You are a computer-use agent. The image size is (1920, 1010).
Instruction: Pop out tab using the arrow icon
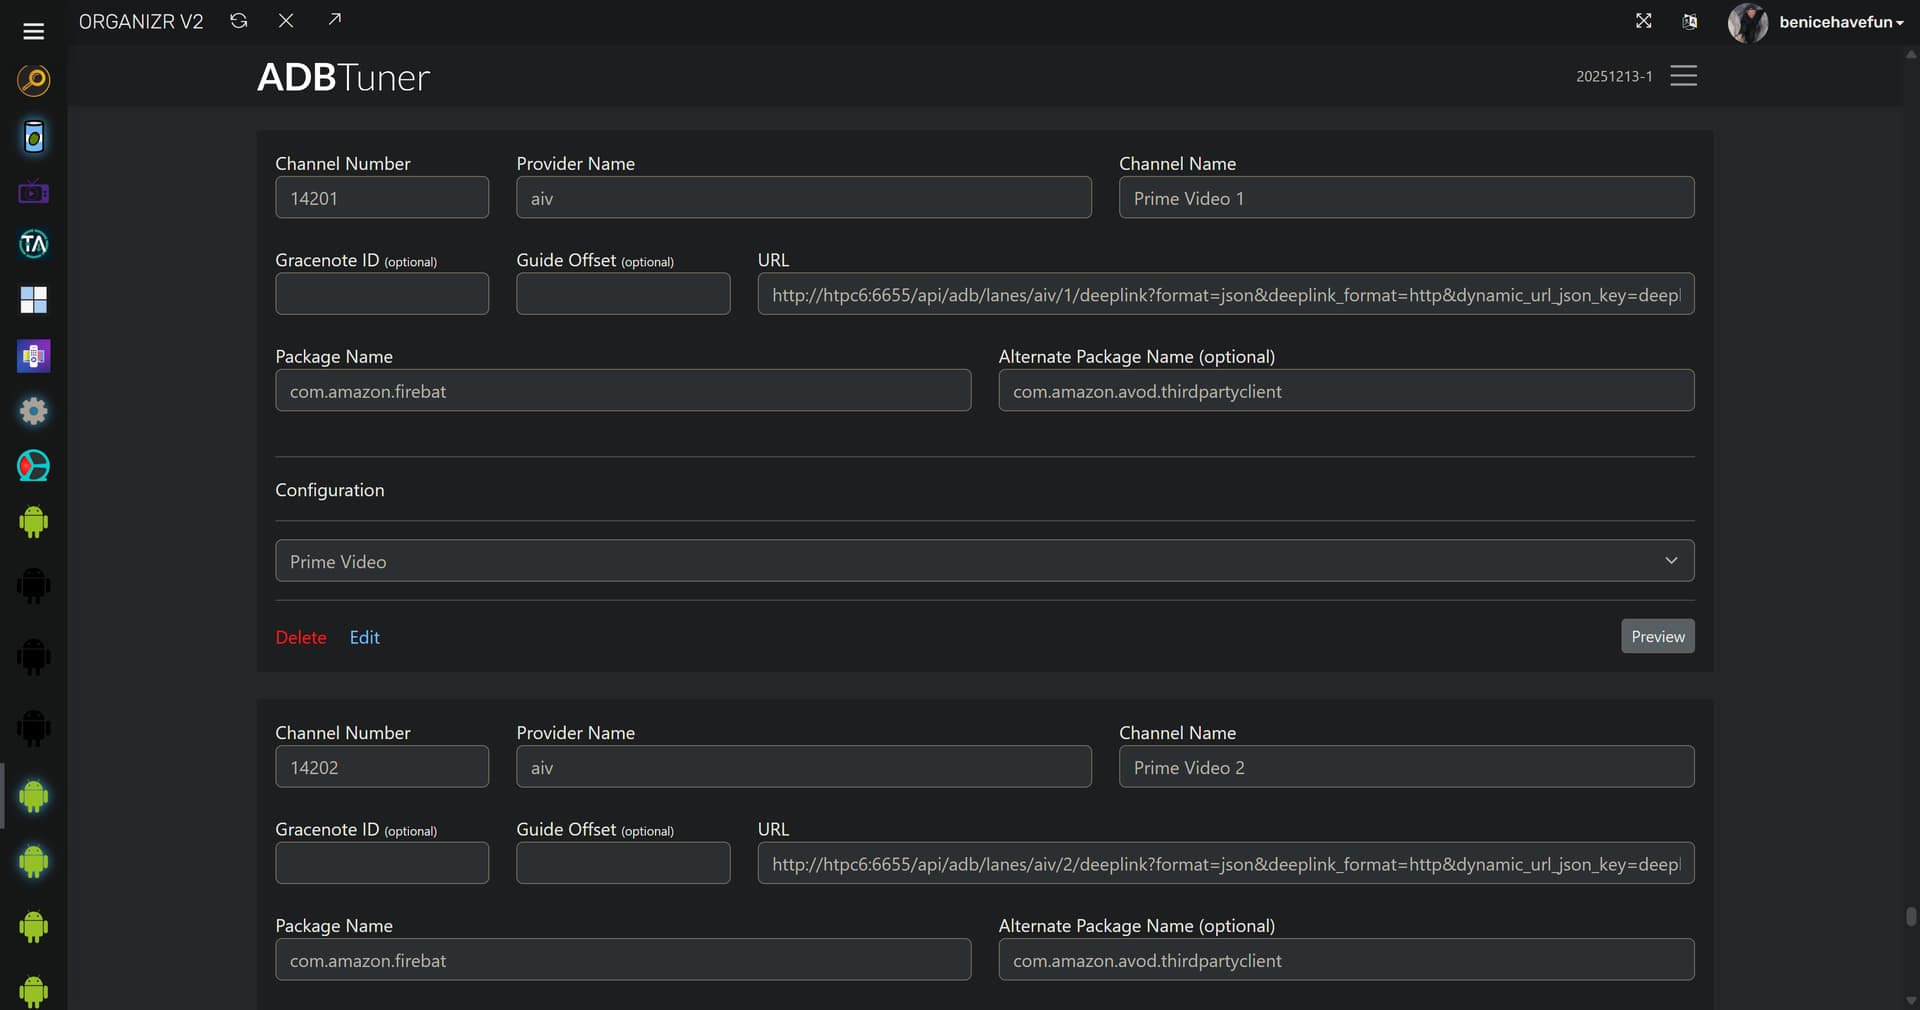335,20
